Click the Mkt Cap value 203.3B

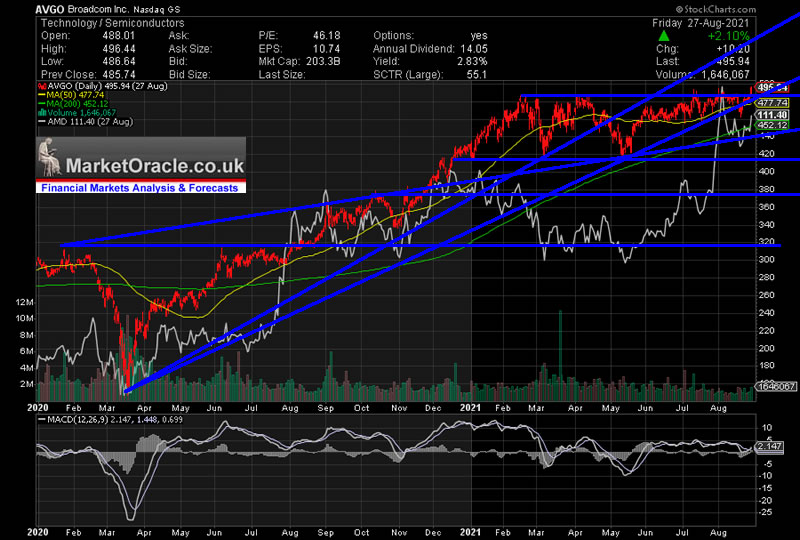pos(323,61)
